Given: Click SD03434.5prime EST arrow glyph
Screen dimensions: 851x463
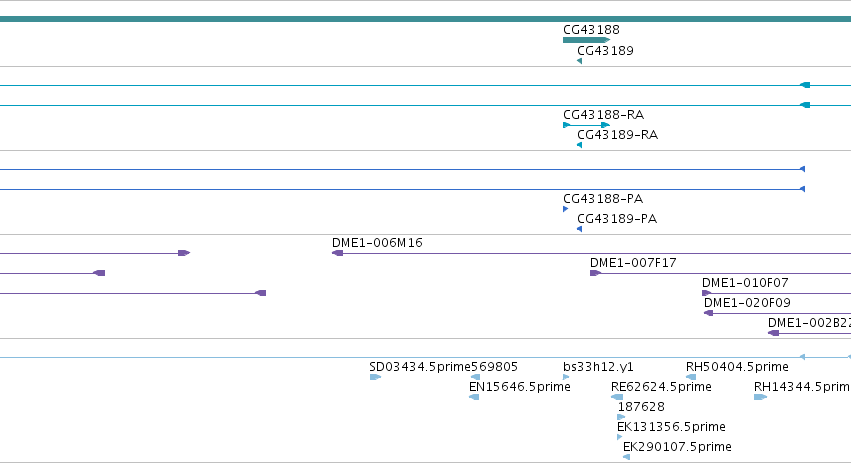Looking at the screenshot, I should click(x=375, y=377).
